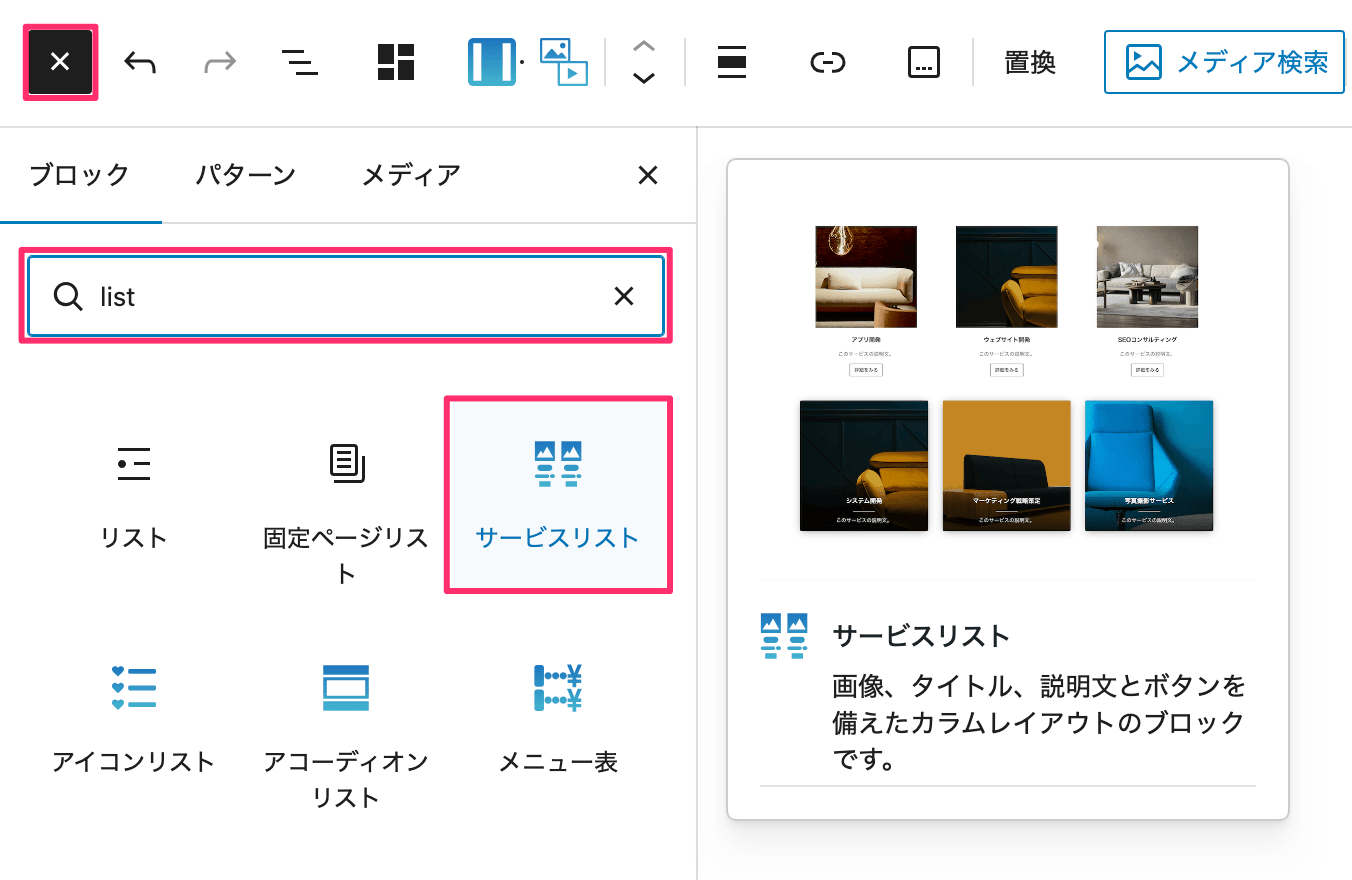Switch to the メディア tab
The height and width of the screenshot is (880, 1352).
click(410, 175)
